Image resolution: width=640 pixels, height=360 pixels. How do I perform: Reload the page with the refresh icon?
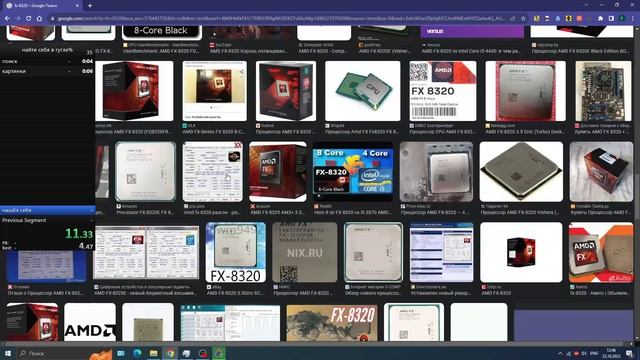click(x=29, y=18)
